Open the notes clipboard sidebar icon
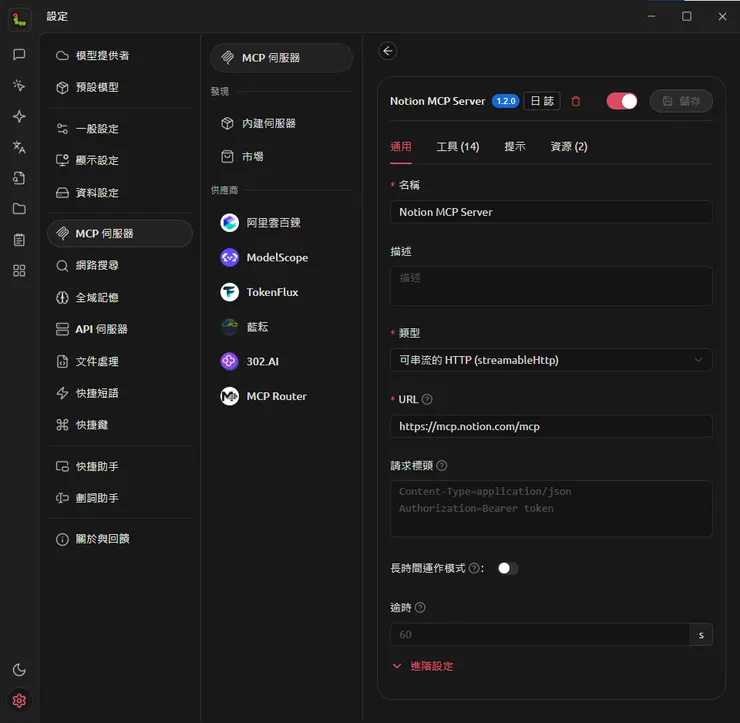Screen dimensions: 740x723 (19, 240)
